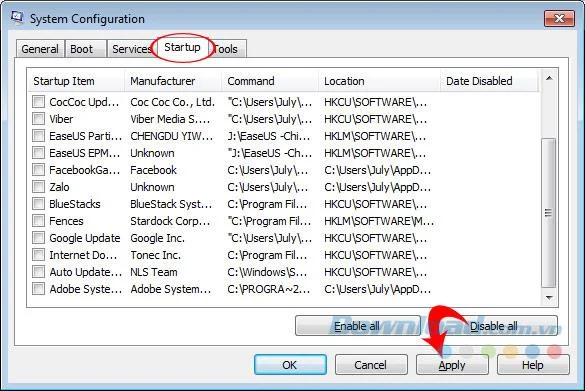Image resolution: width=585 pixels, height=391 pixels.
Task: Enable the EaseUS Parti... startup checkbox
Action: pos(38,136)
